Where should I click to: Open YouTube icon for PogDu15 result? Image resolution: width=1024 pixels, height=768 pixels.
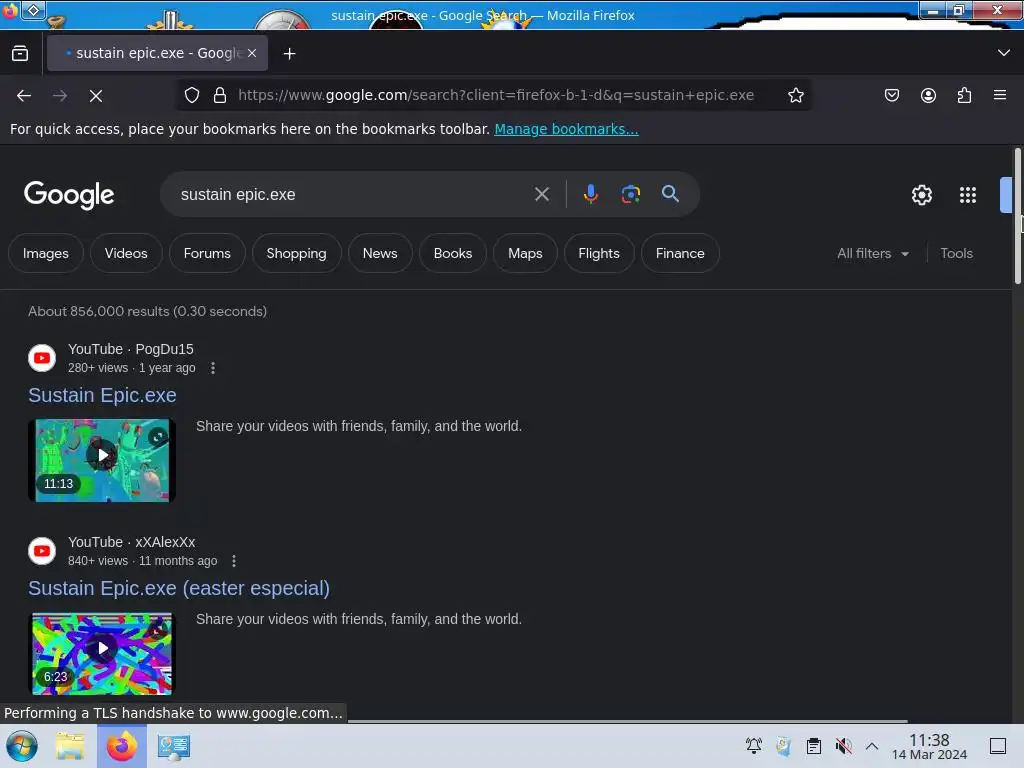(42, 358)
